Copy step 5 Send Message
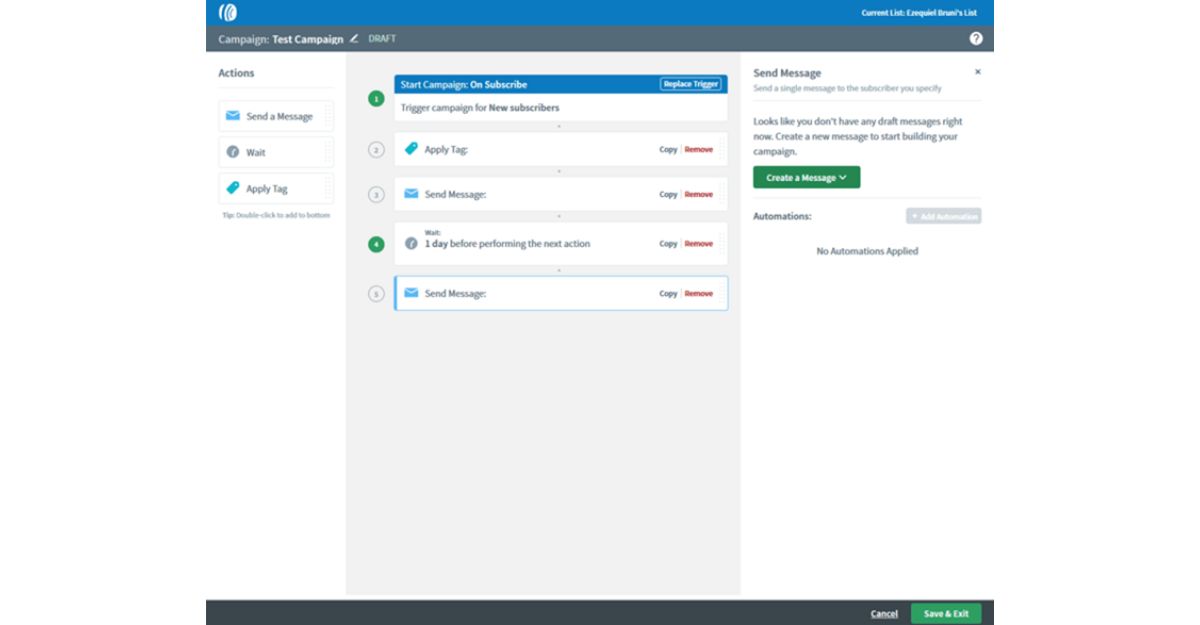This screenshot has width=1200, height=625. pyautogui.click(x=668, y=294)
